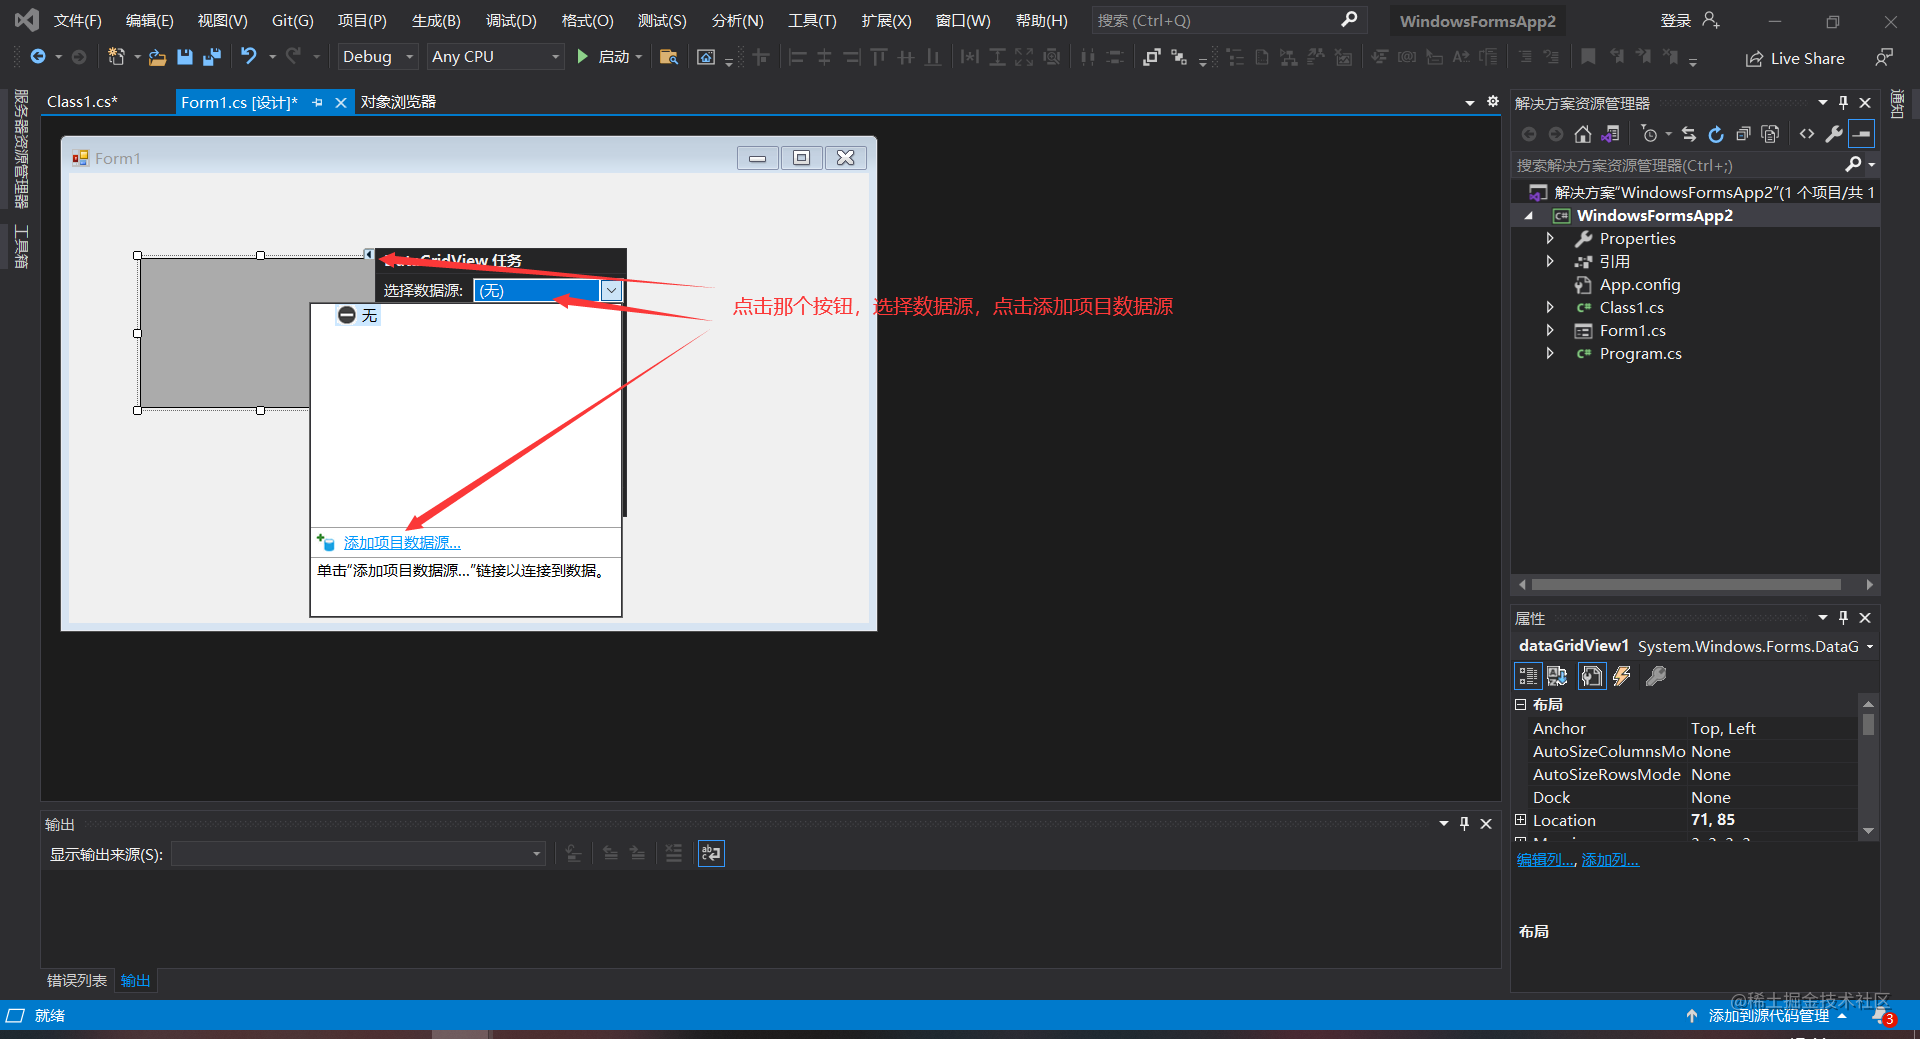Expand the Program.cs tree node
1920x1039 pixels.
(x=1550, y=353)
